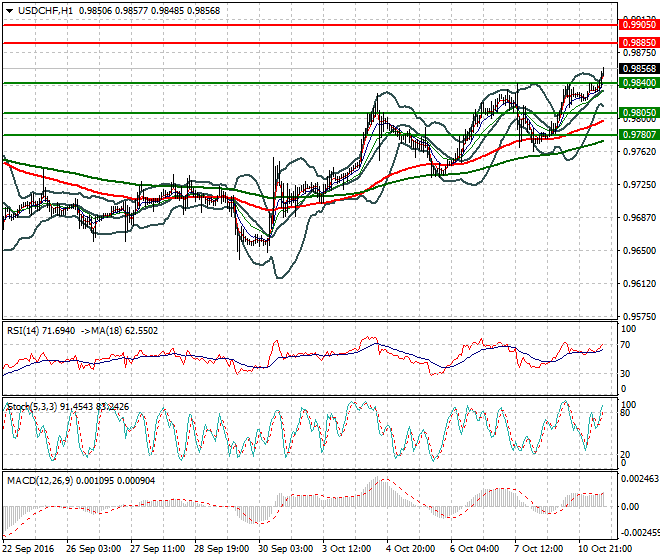The height and width of the screenshot is (560, 660).
Task: Click the 0.96120 price scale value
Action: point(639,284)
